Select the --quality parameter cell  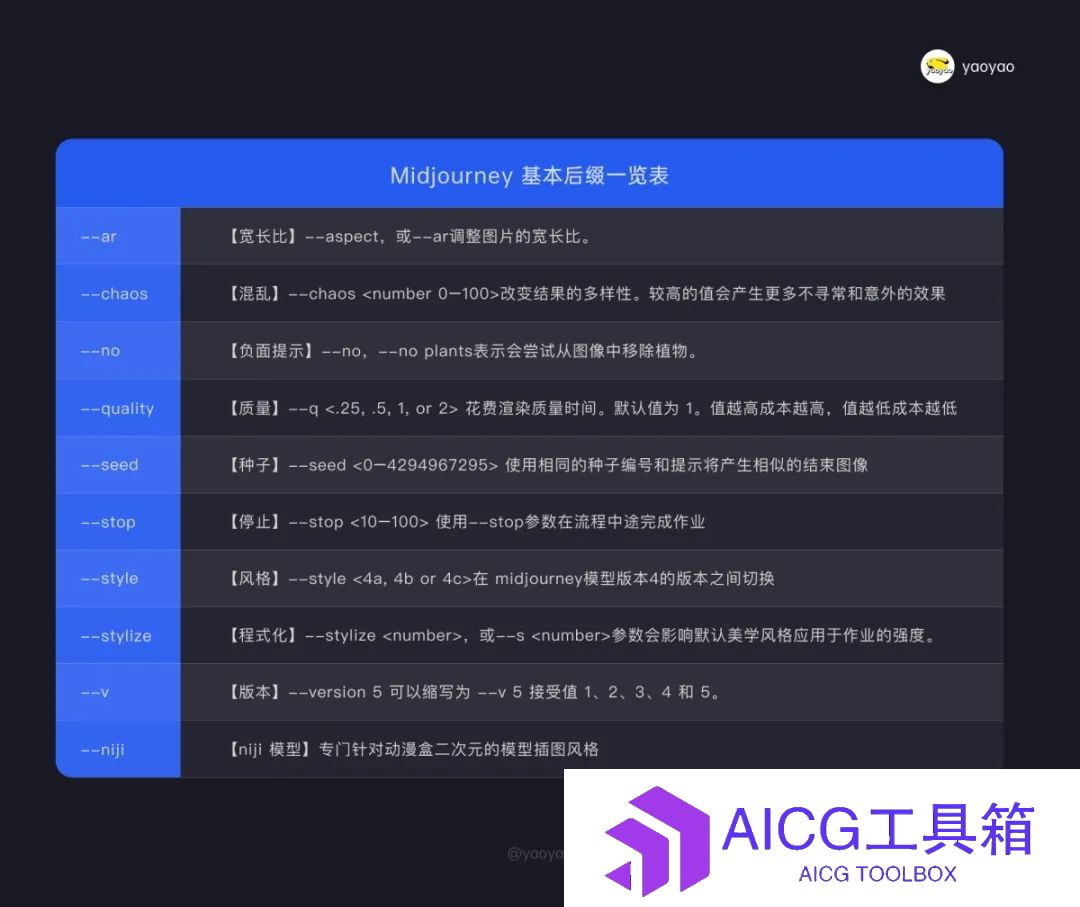[118, 408]
